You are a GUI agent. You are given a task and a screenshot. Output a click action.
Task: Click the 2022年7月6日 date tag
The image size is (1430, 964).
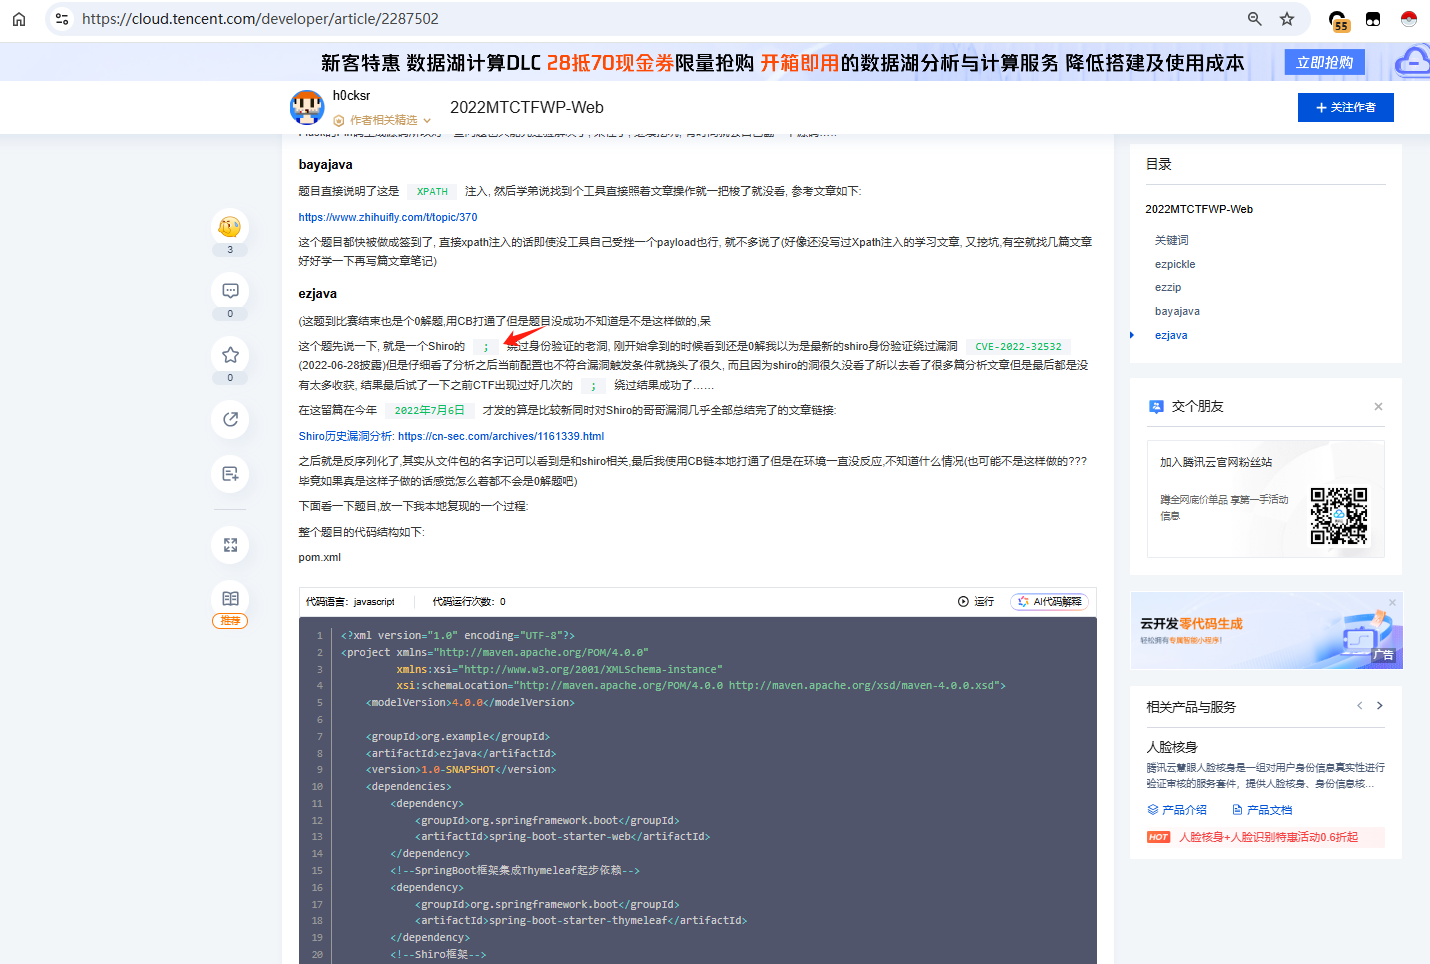[429, 410]
